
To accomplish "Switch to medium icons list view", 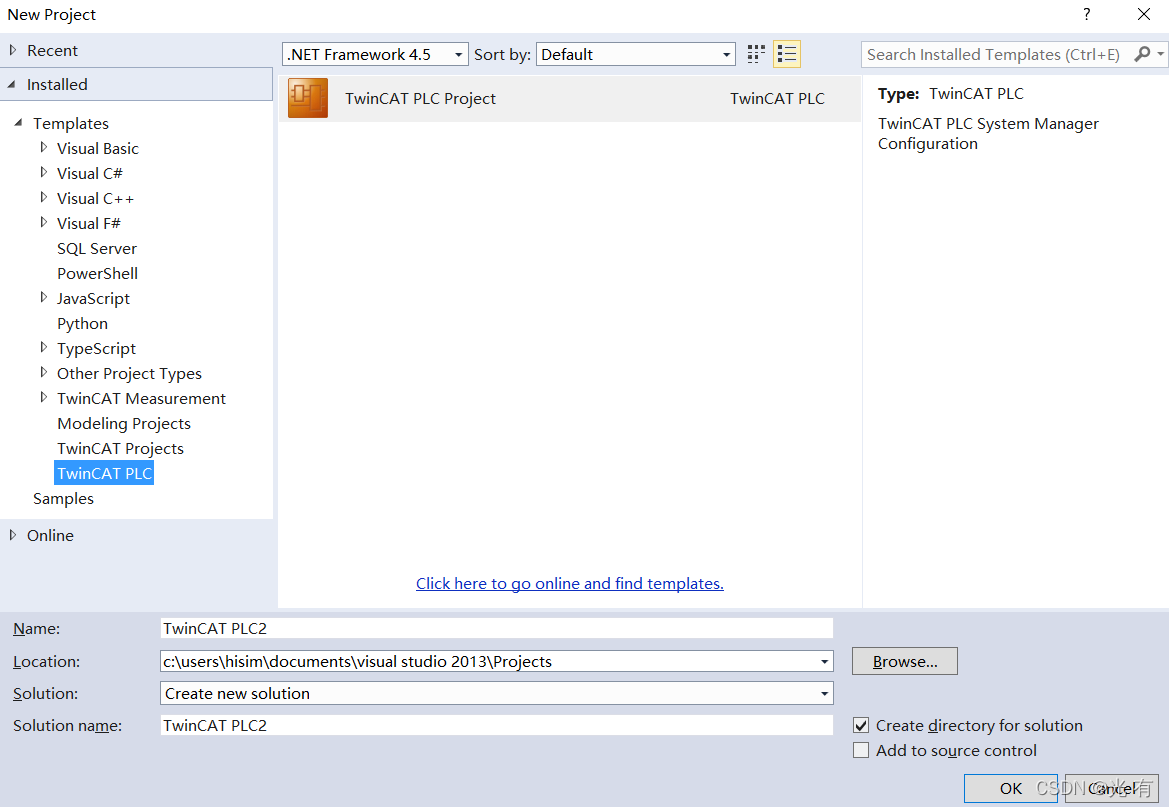I will click(x=787, y=54).
